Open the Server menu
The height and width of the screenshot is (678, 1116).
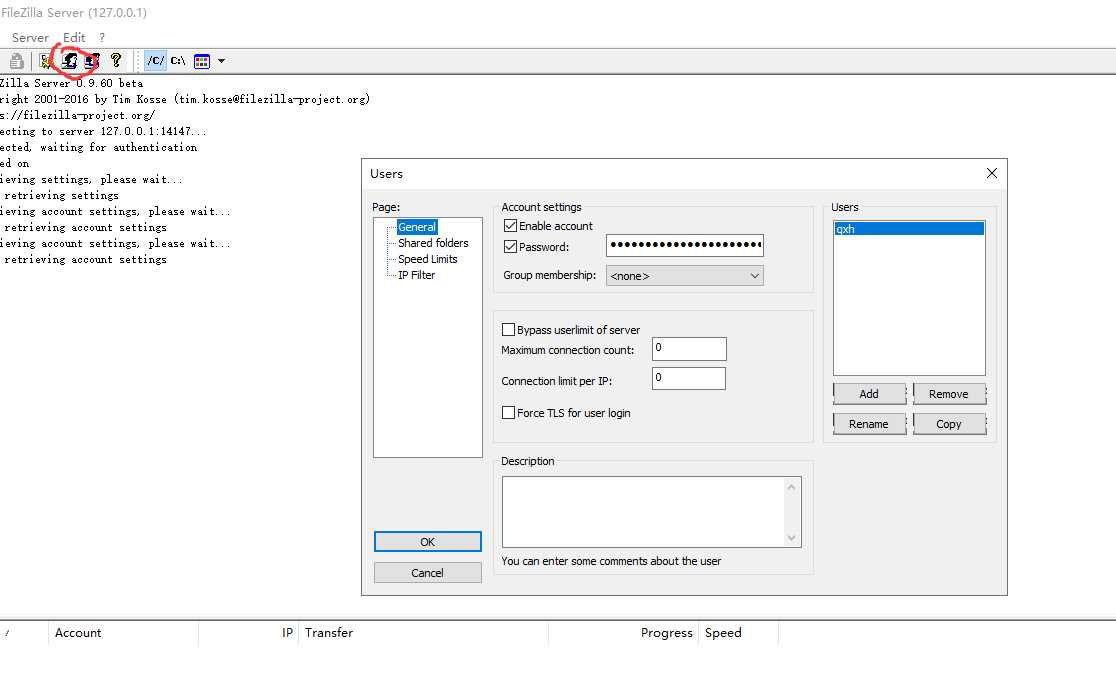click(x=30, y=38)
